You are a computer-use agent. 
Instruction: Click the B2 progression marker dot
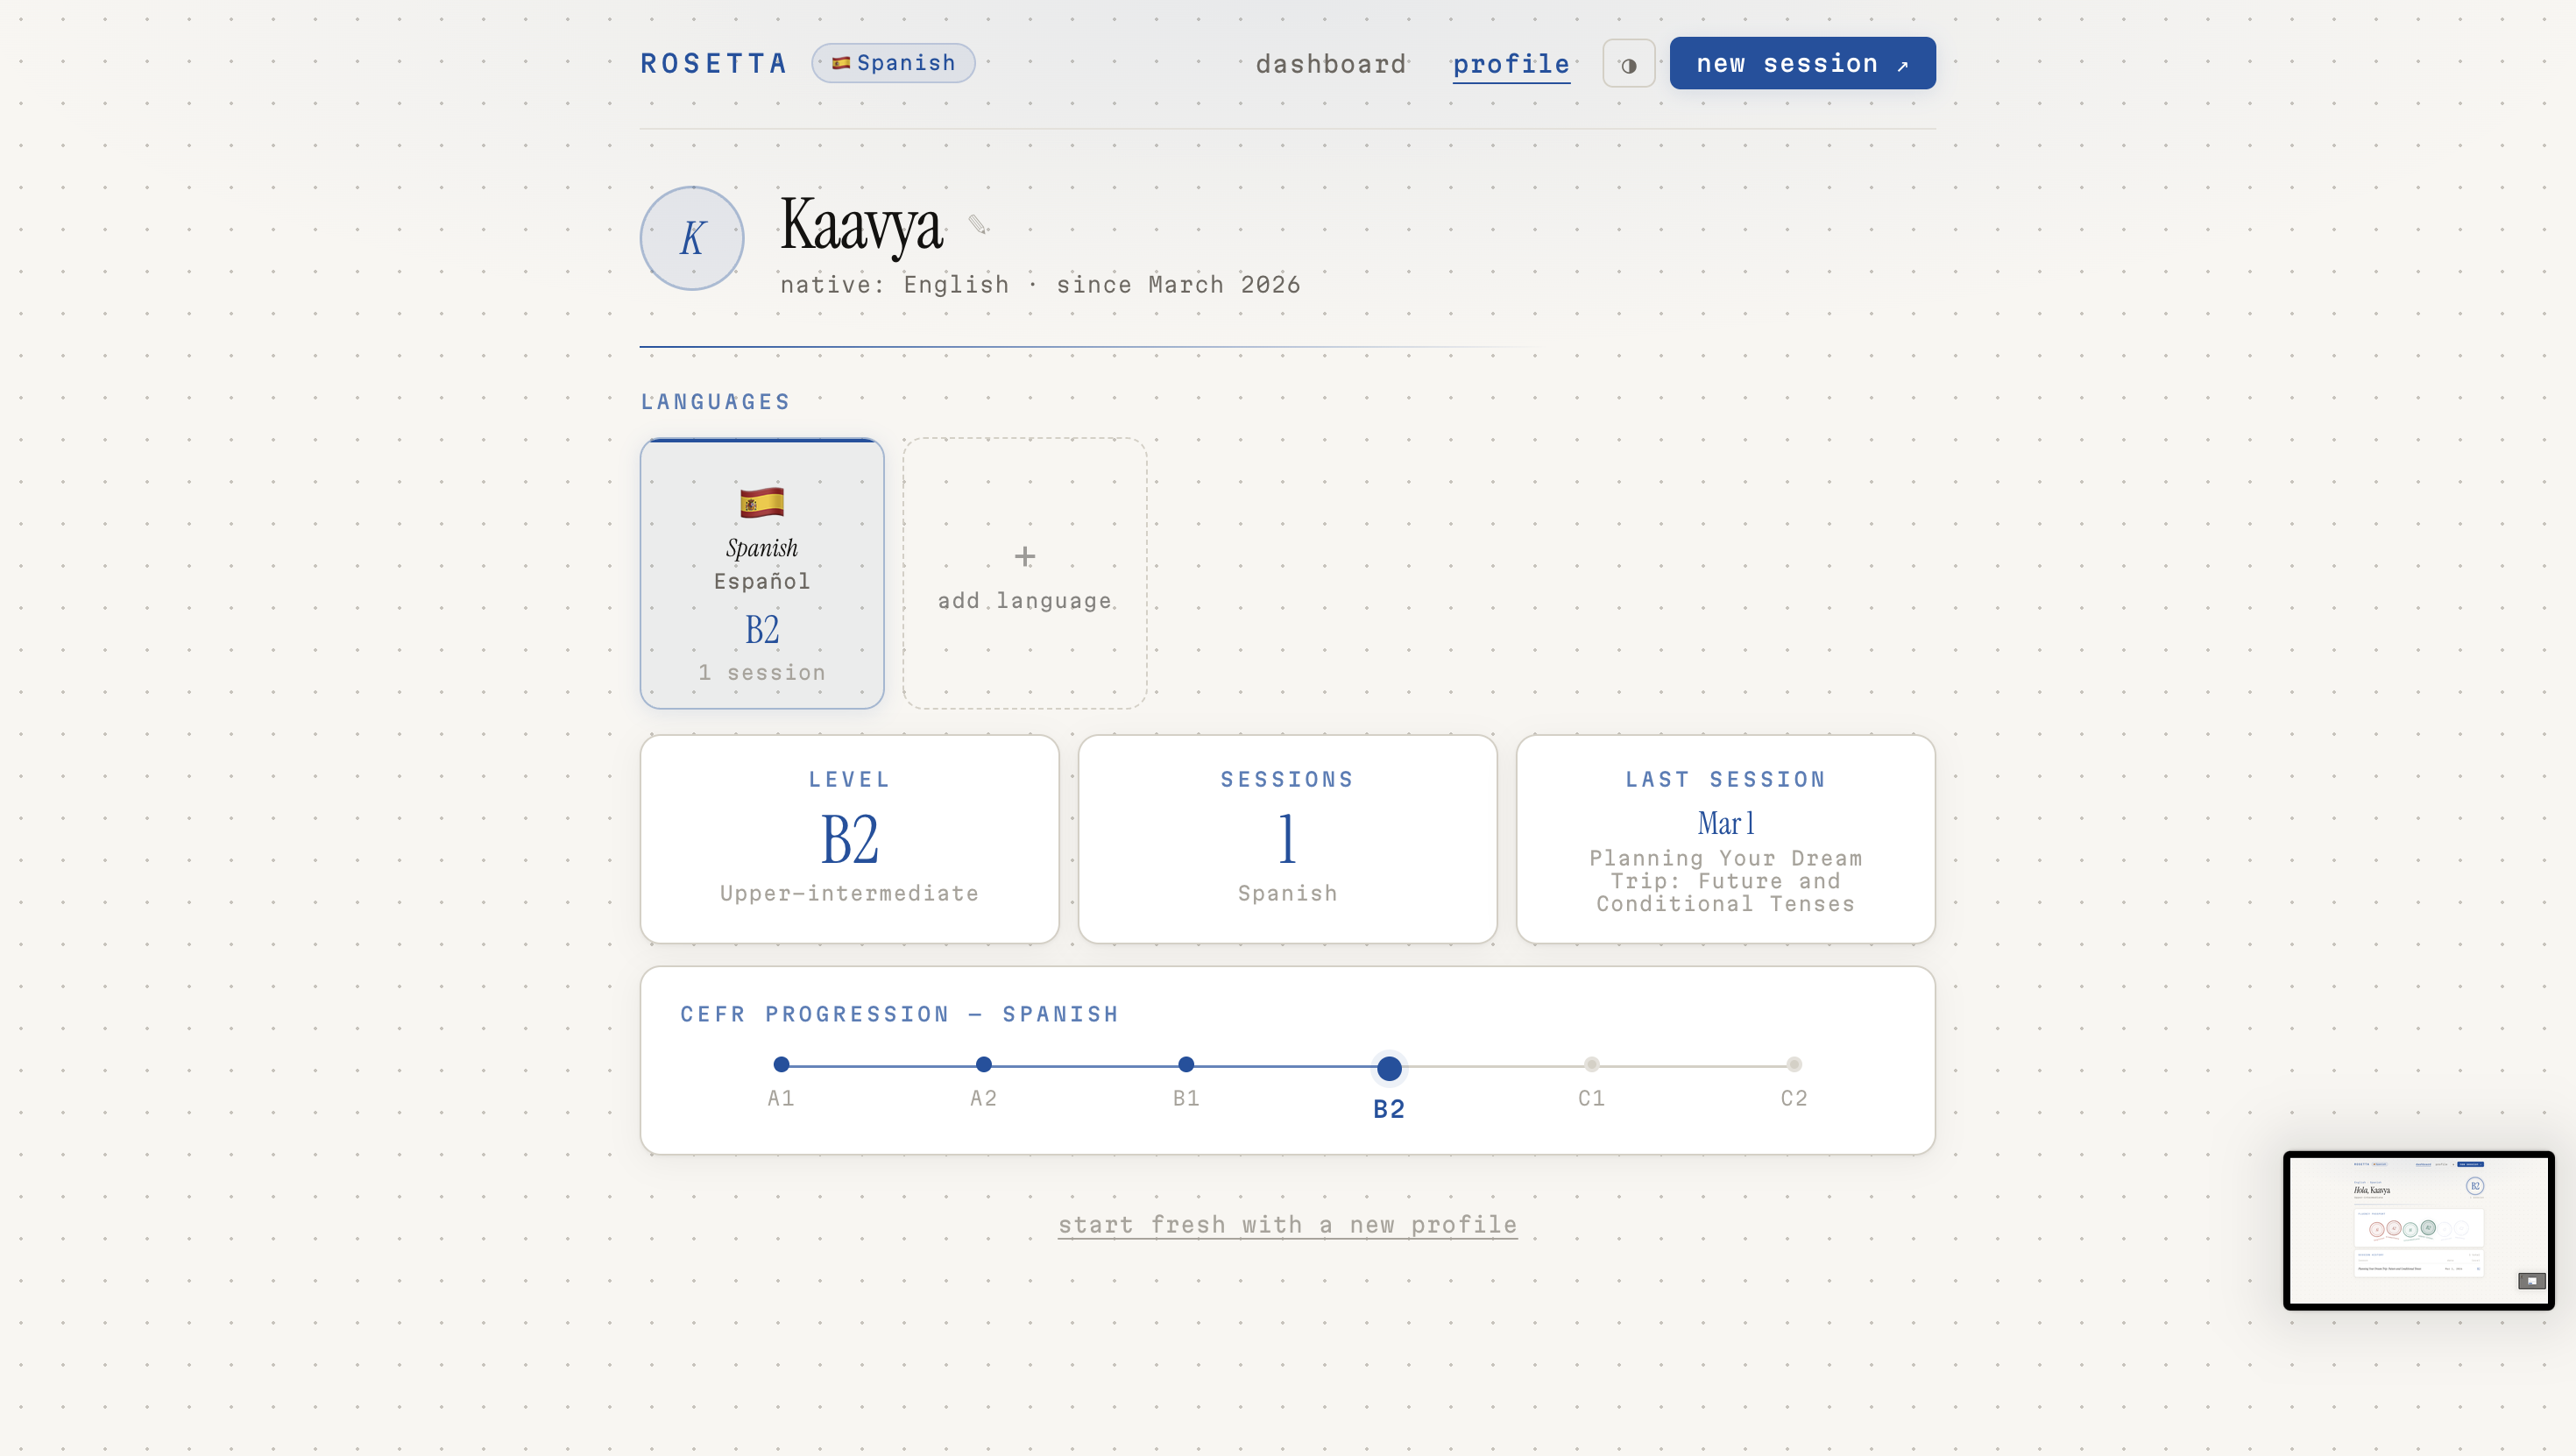pyautogui.click(x=1388, y=1068)
